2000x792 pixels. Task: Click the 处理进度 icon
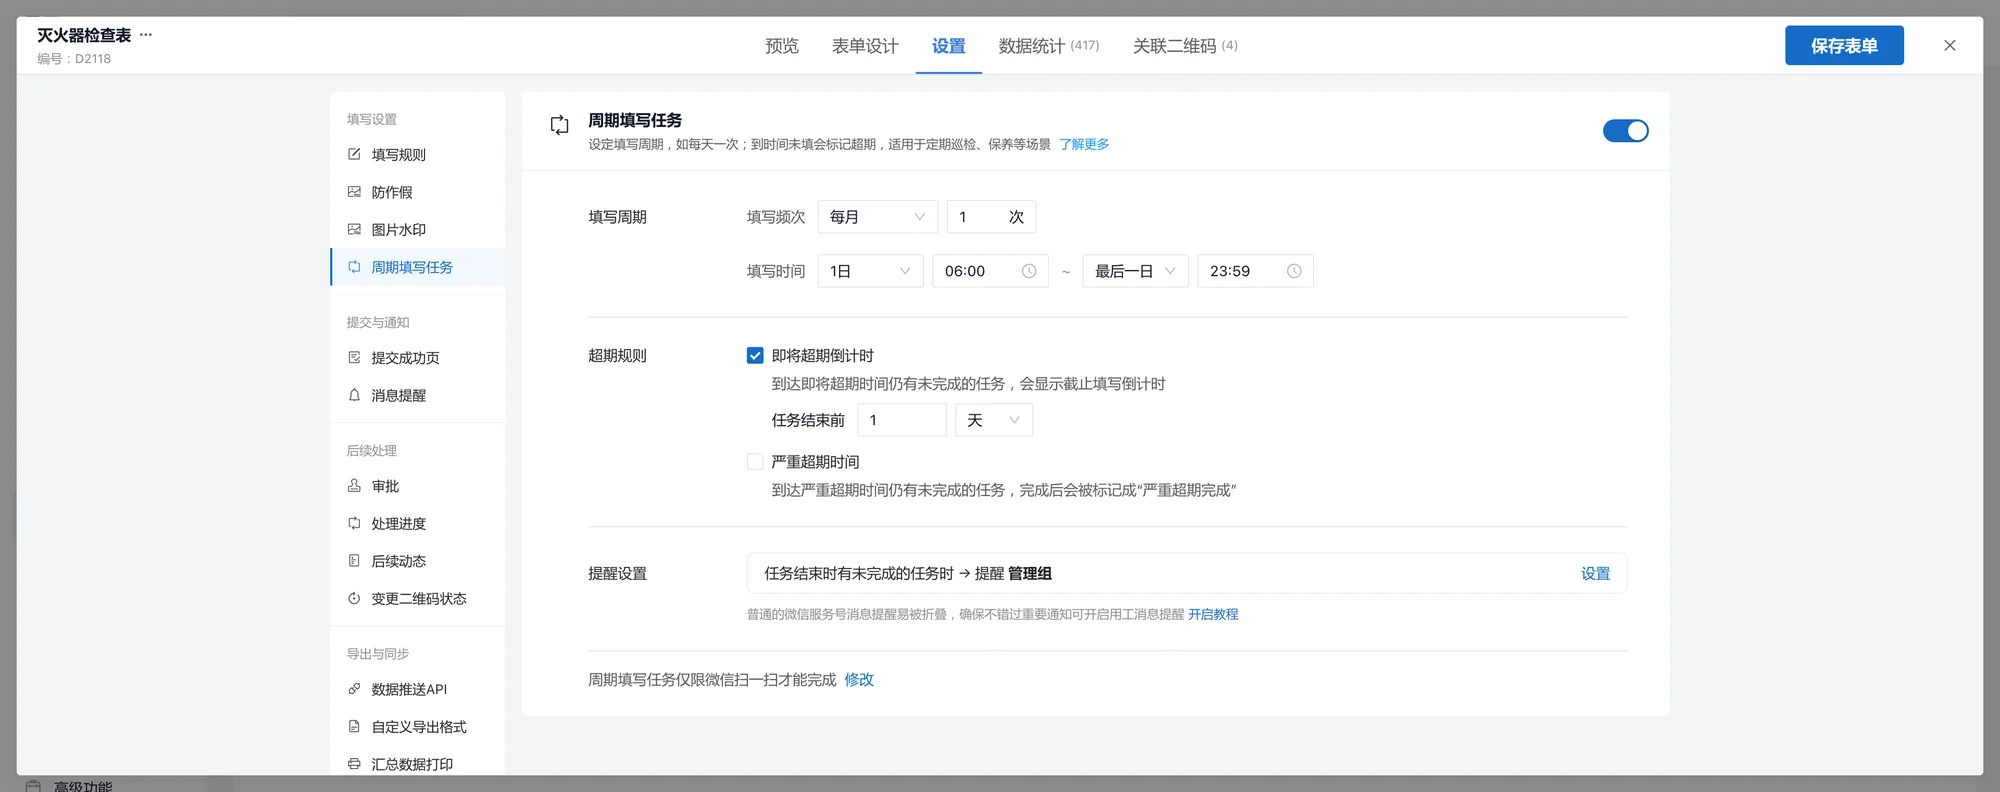click(x=354, y=523)
